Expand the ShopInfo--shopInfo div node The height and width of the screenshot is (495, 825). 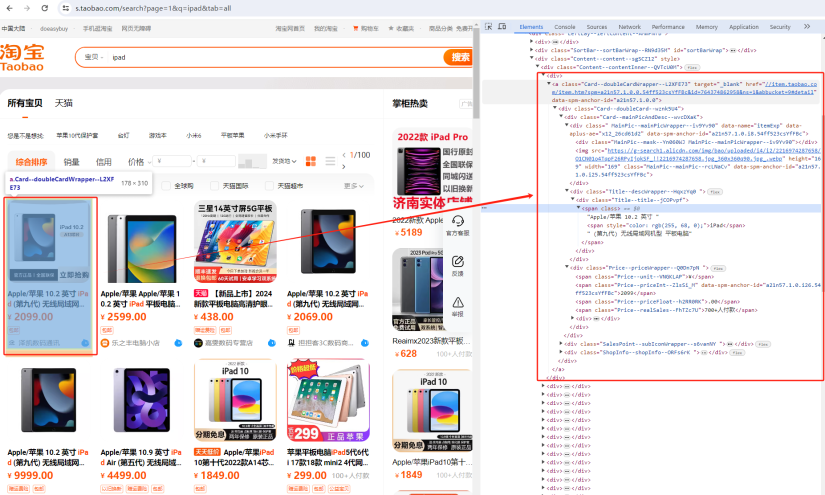tap(561, 352)
